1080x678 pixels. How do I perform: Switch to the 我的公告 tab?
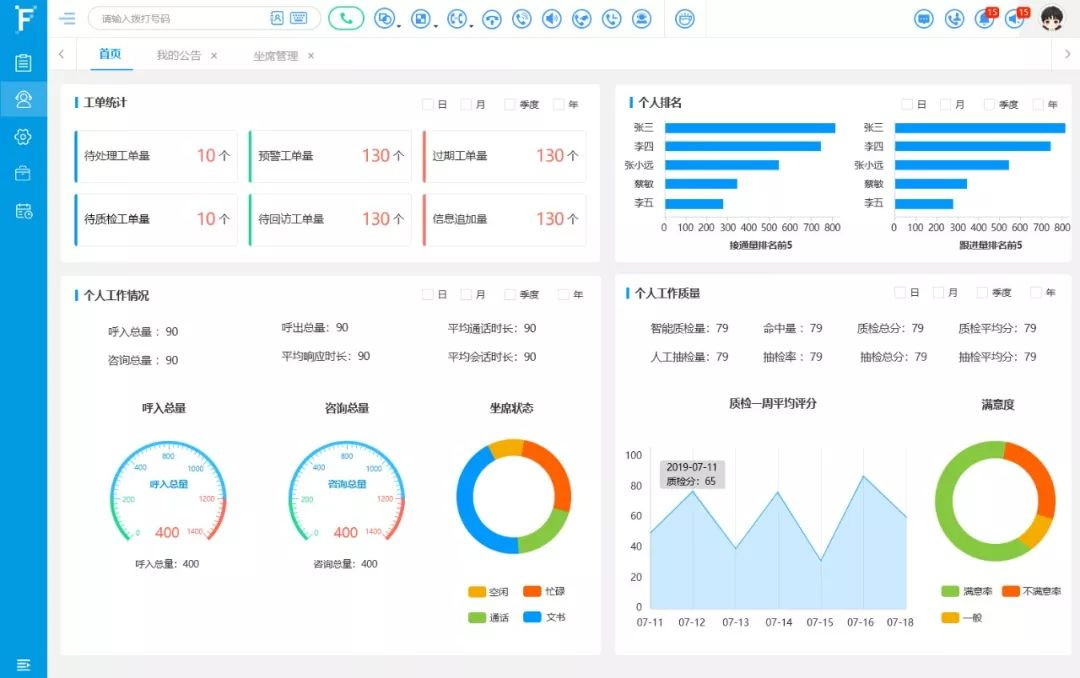click(178, 56)
